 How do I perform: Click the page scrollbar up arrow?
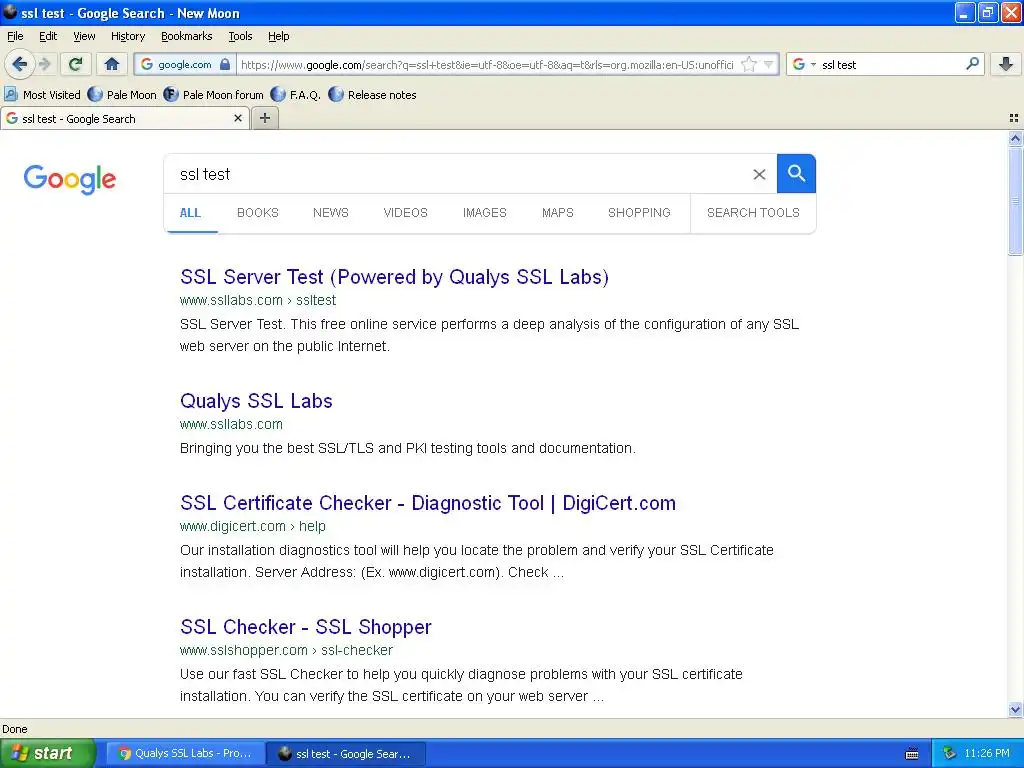point(1015,138)
